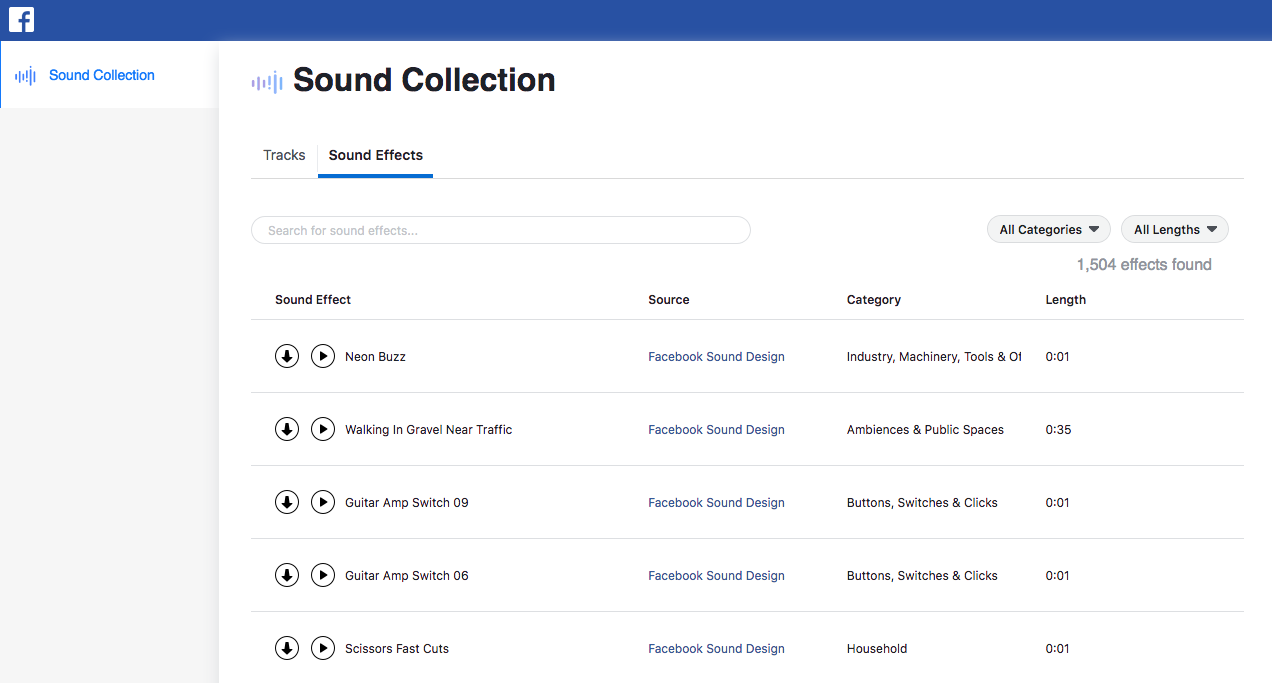Click the Industry, Machinery, Tools category cell
The height and width of the screenshot is (683, 1272).
(x=934, y=357)
